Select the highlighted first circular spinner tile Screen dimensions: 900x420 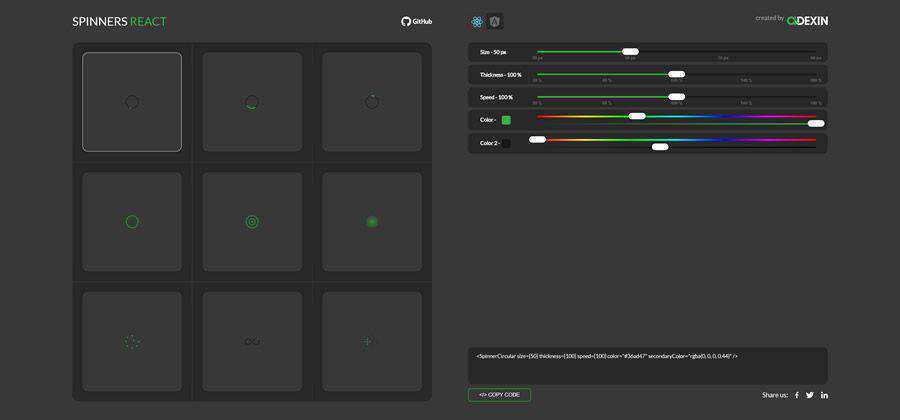point(132,102)
